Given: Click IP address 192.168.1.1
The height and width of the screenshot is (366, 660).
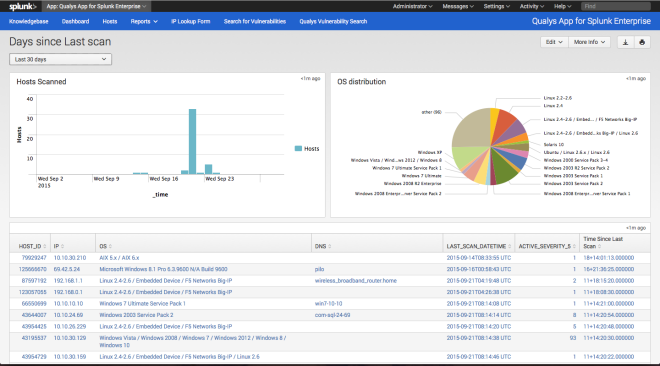Looking at the screenshot, I should tap(68, 281).
